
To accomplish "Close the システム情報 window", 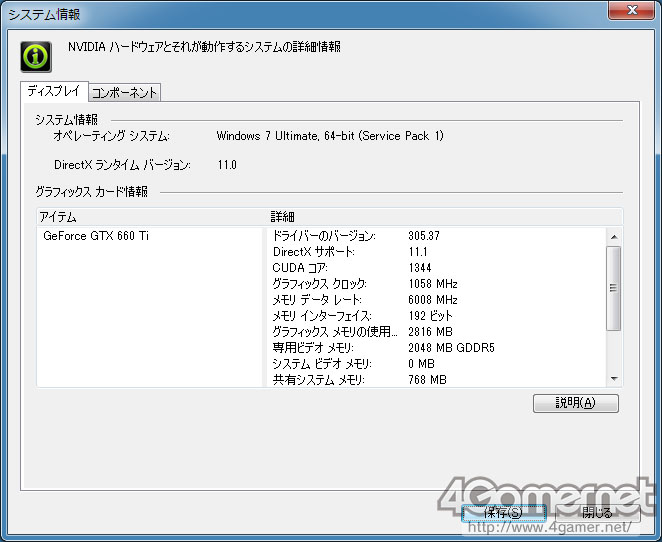I will 632,10.
